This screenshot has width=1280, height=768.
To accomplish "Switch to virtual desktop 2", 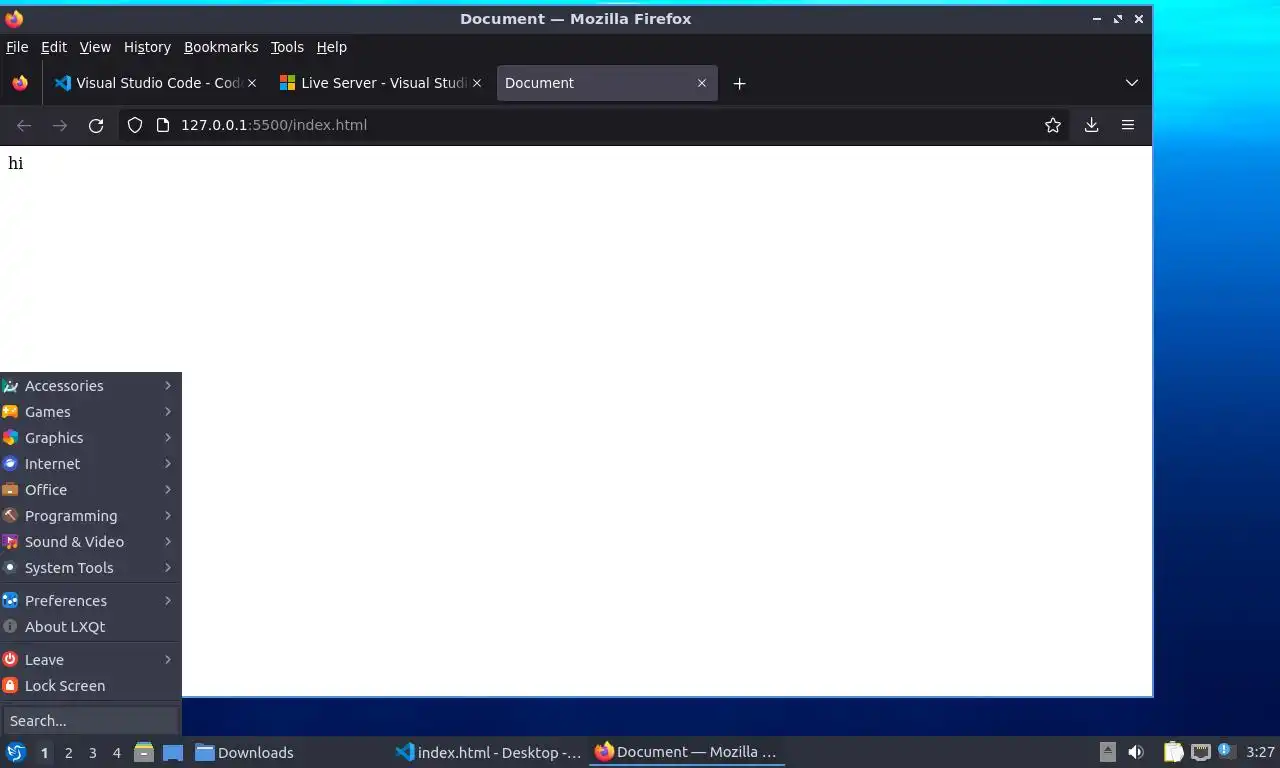I will point(68,753).
